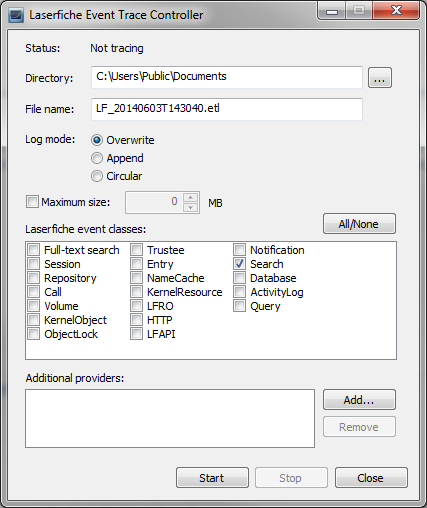Check the HTTP event class
Viewport: 427px width, 508px height.
coord(136,319)
